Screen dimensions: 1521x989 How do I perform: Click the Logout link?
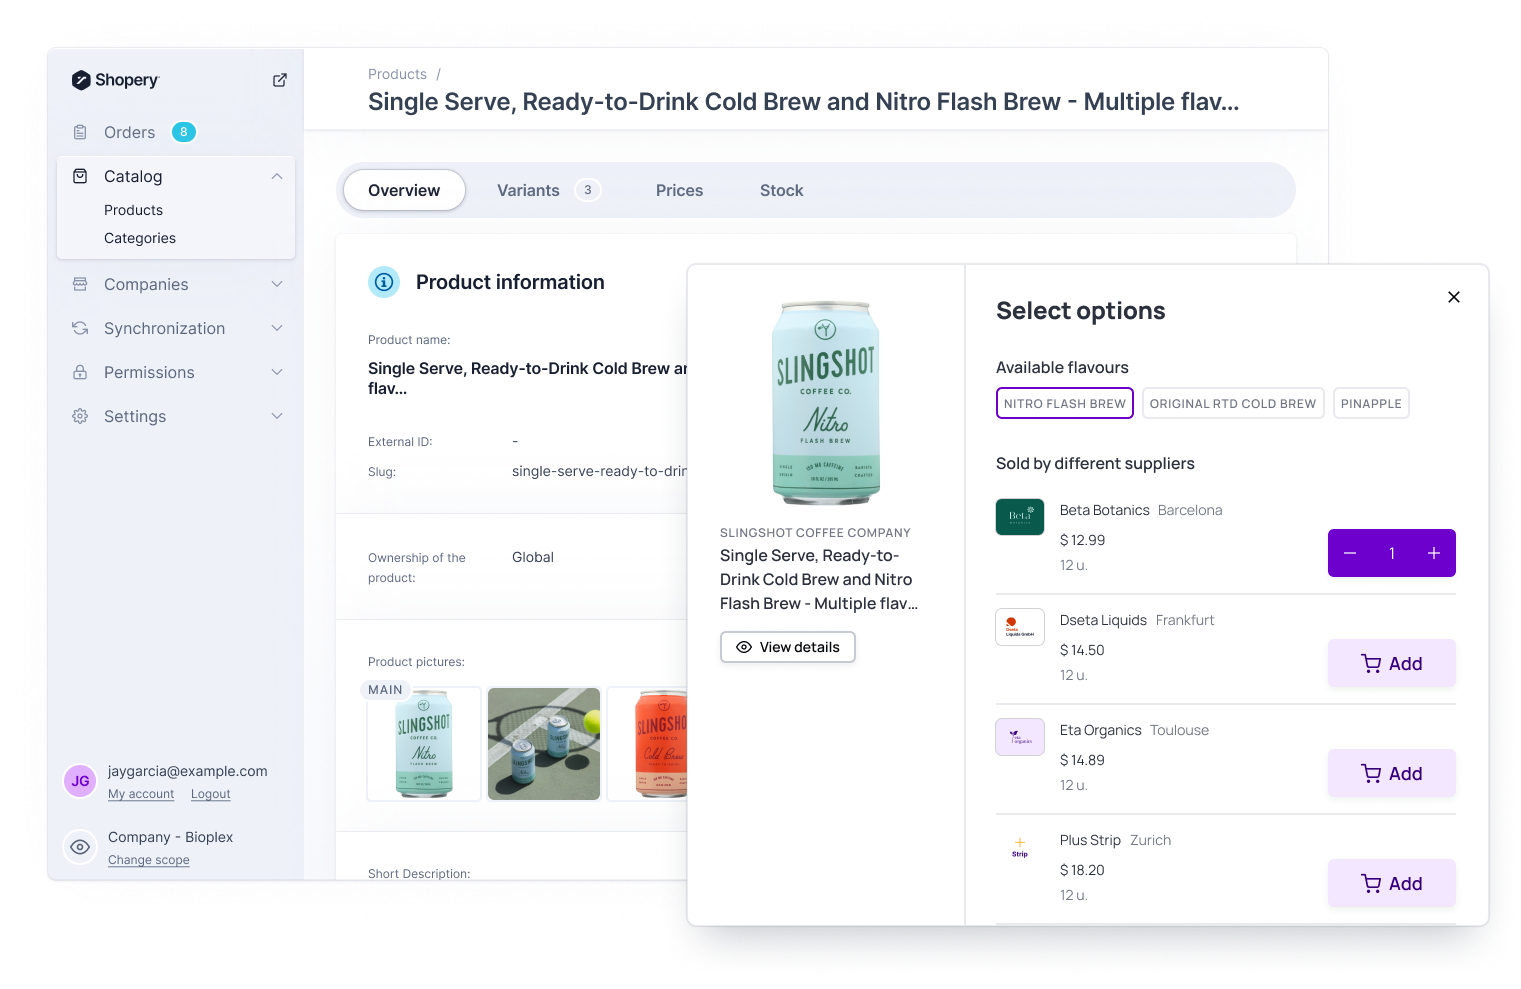pyautogui.click(x=210, y=793)
